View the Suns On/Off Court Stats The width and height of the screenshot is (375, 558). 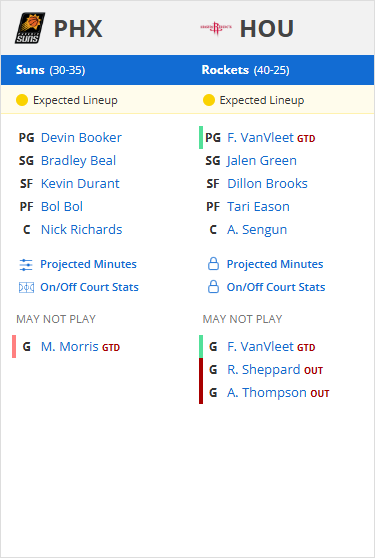[x=89, y=287]
